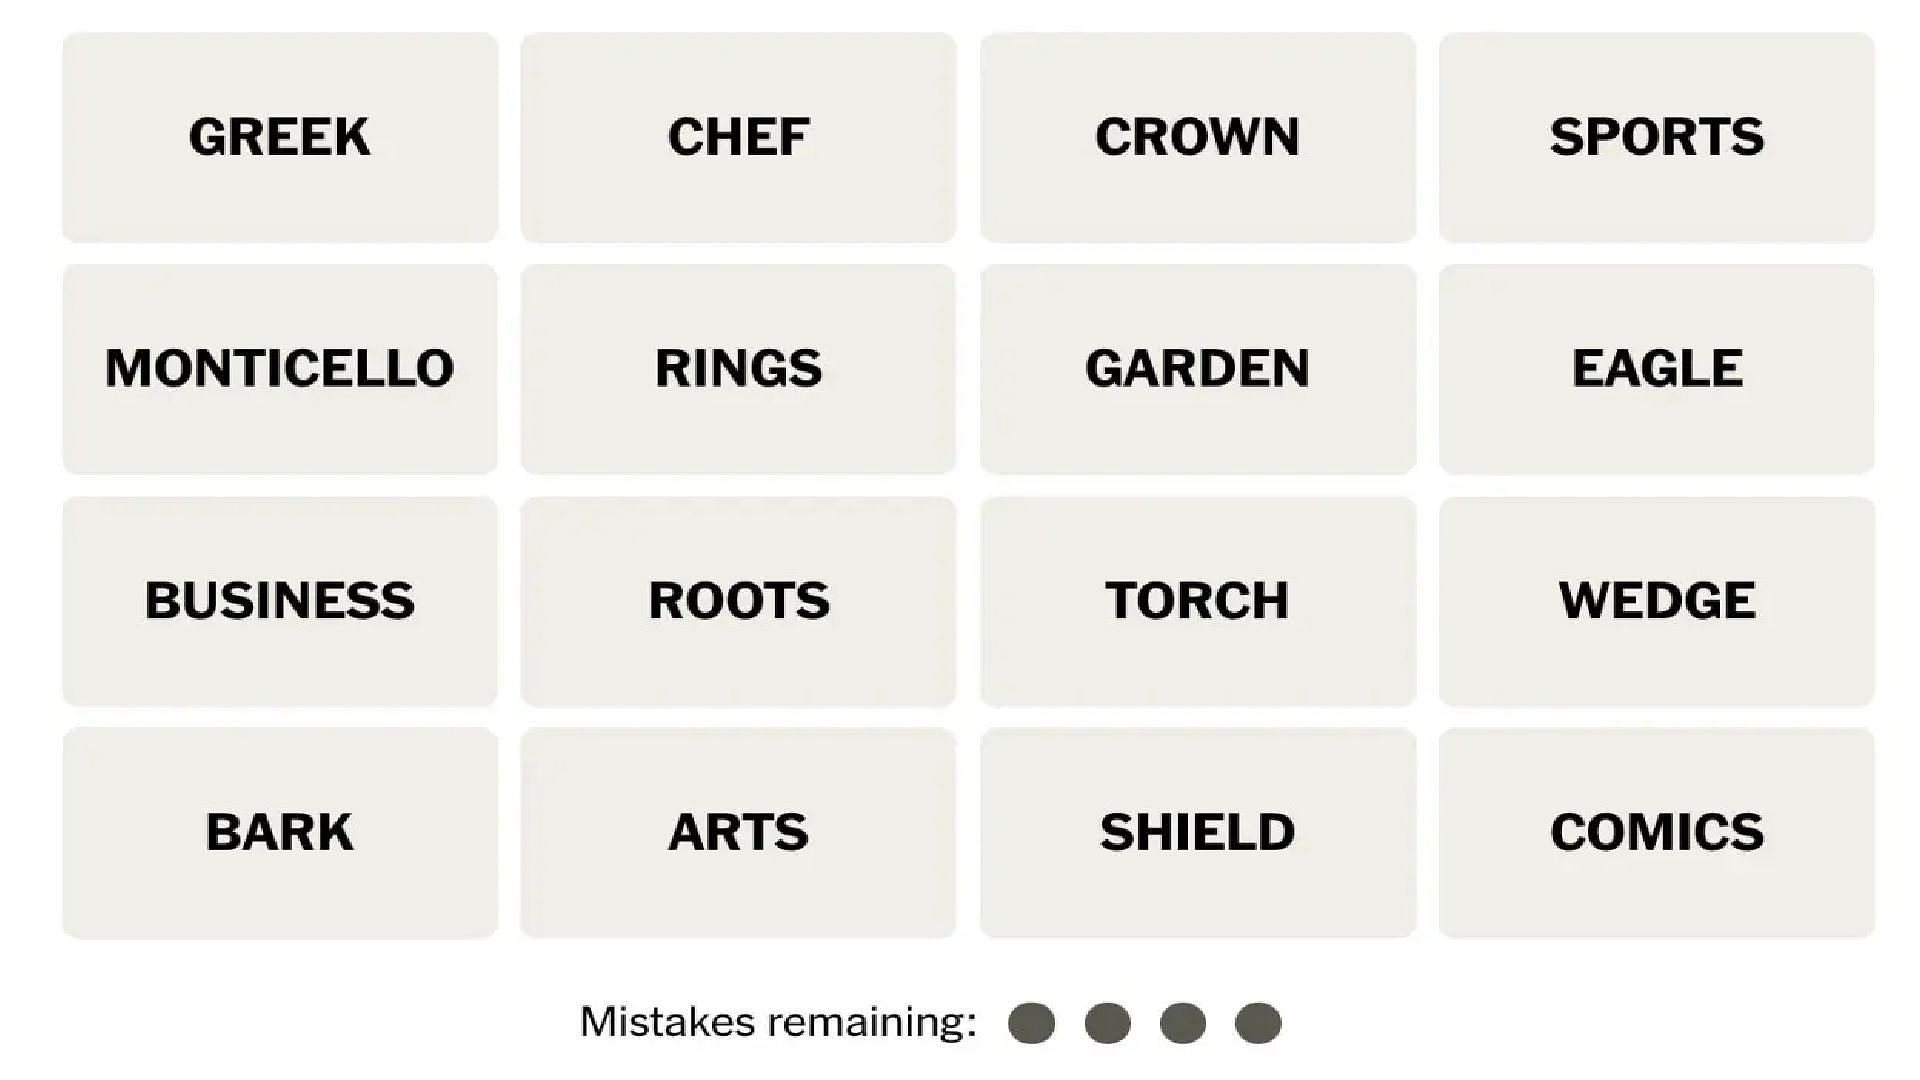
Task: Select the BARK tile
Action: 280,829
